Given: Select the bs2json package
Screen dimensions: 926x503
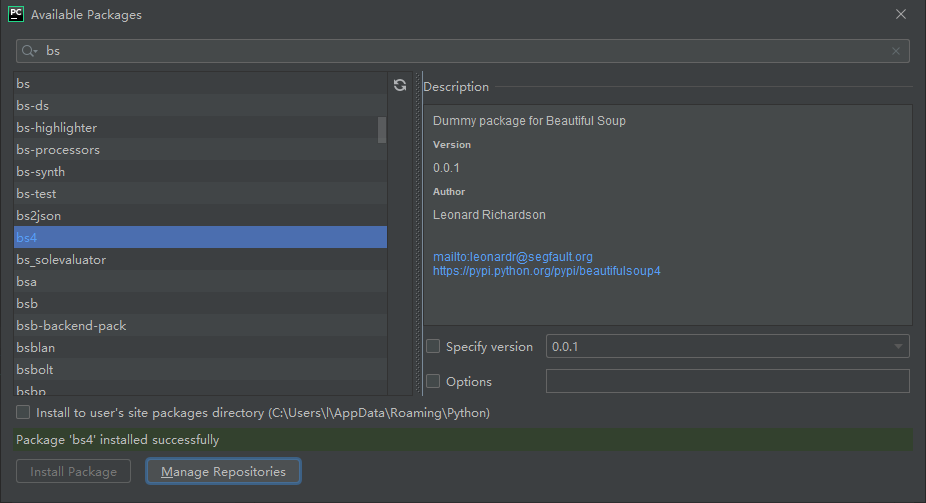Looking at the screenshot, I should point(200,215).
